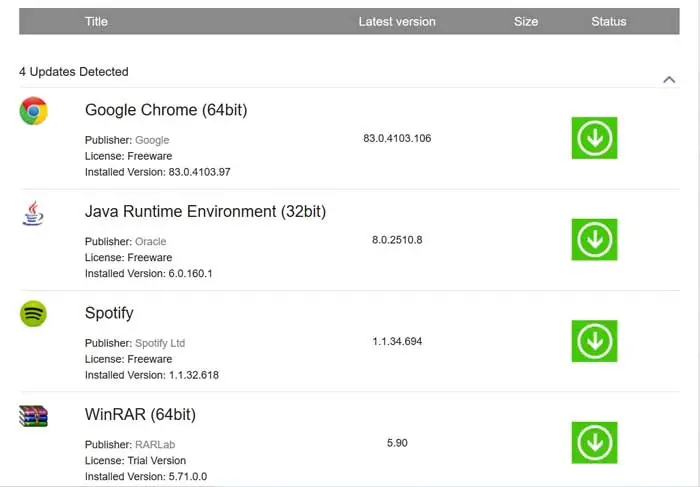
Task: Open the Oracle publisher link
Action: 151,242
